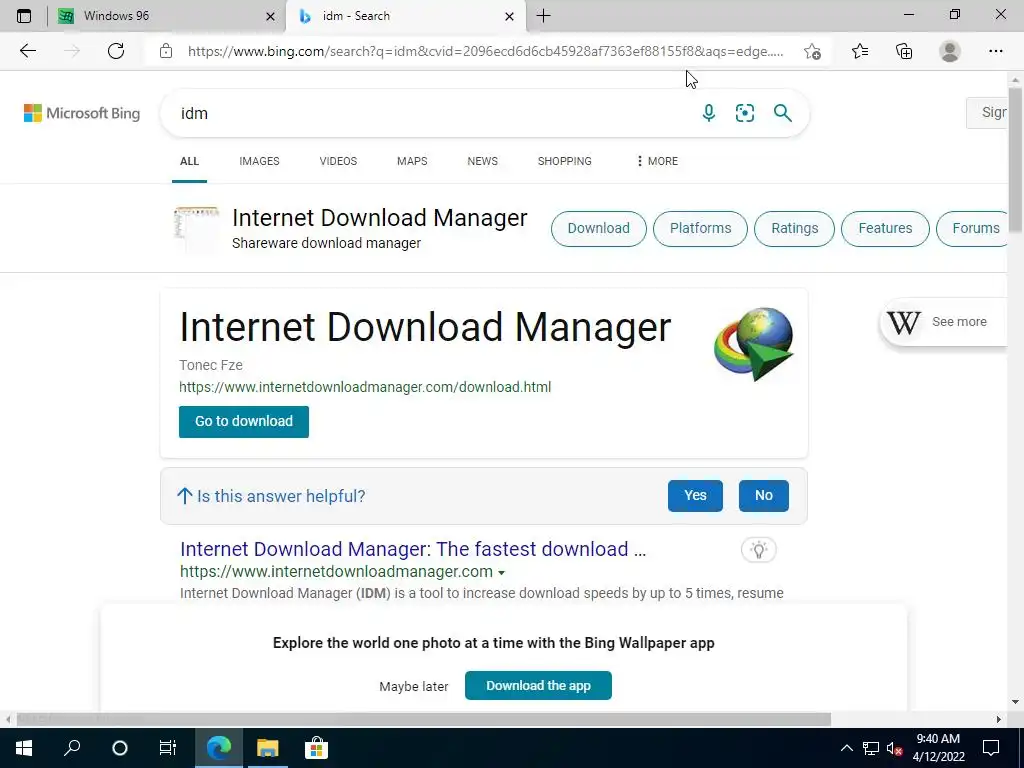Open internetdownloadmanager.com/download.html link
1024x768 pixels.
(365, 387)
